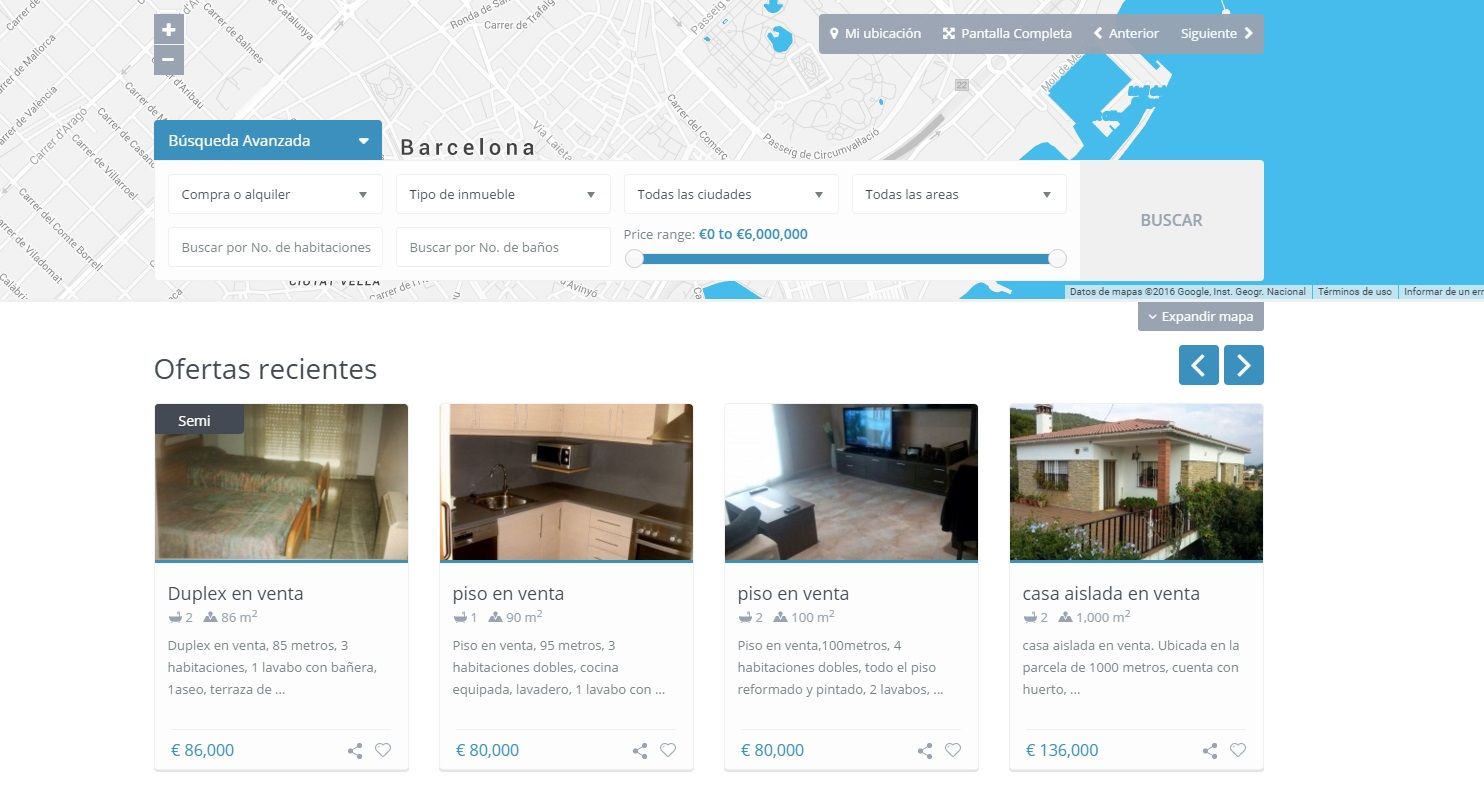Click the Expandir mapa button
Image resolution: width=1484 pixels, height=800 pixels.
(1201, 316)
